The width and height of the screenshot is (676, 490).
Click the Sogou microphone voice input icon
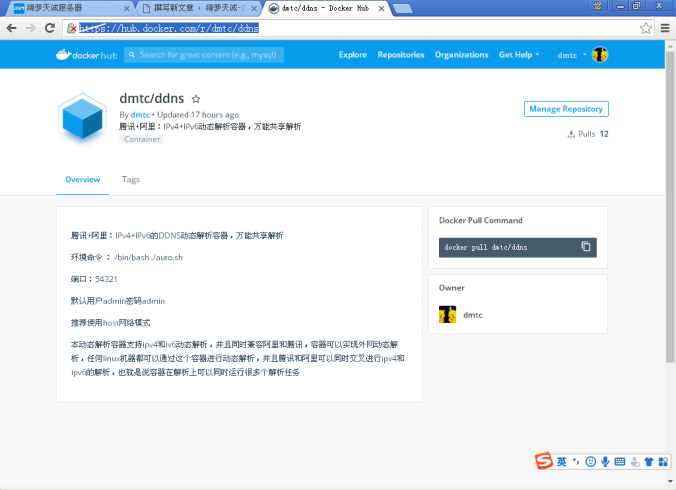click(x=606, y=461)
